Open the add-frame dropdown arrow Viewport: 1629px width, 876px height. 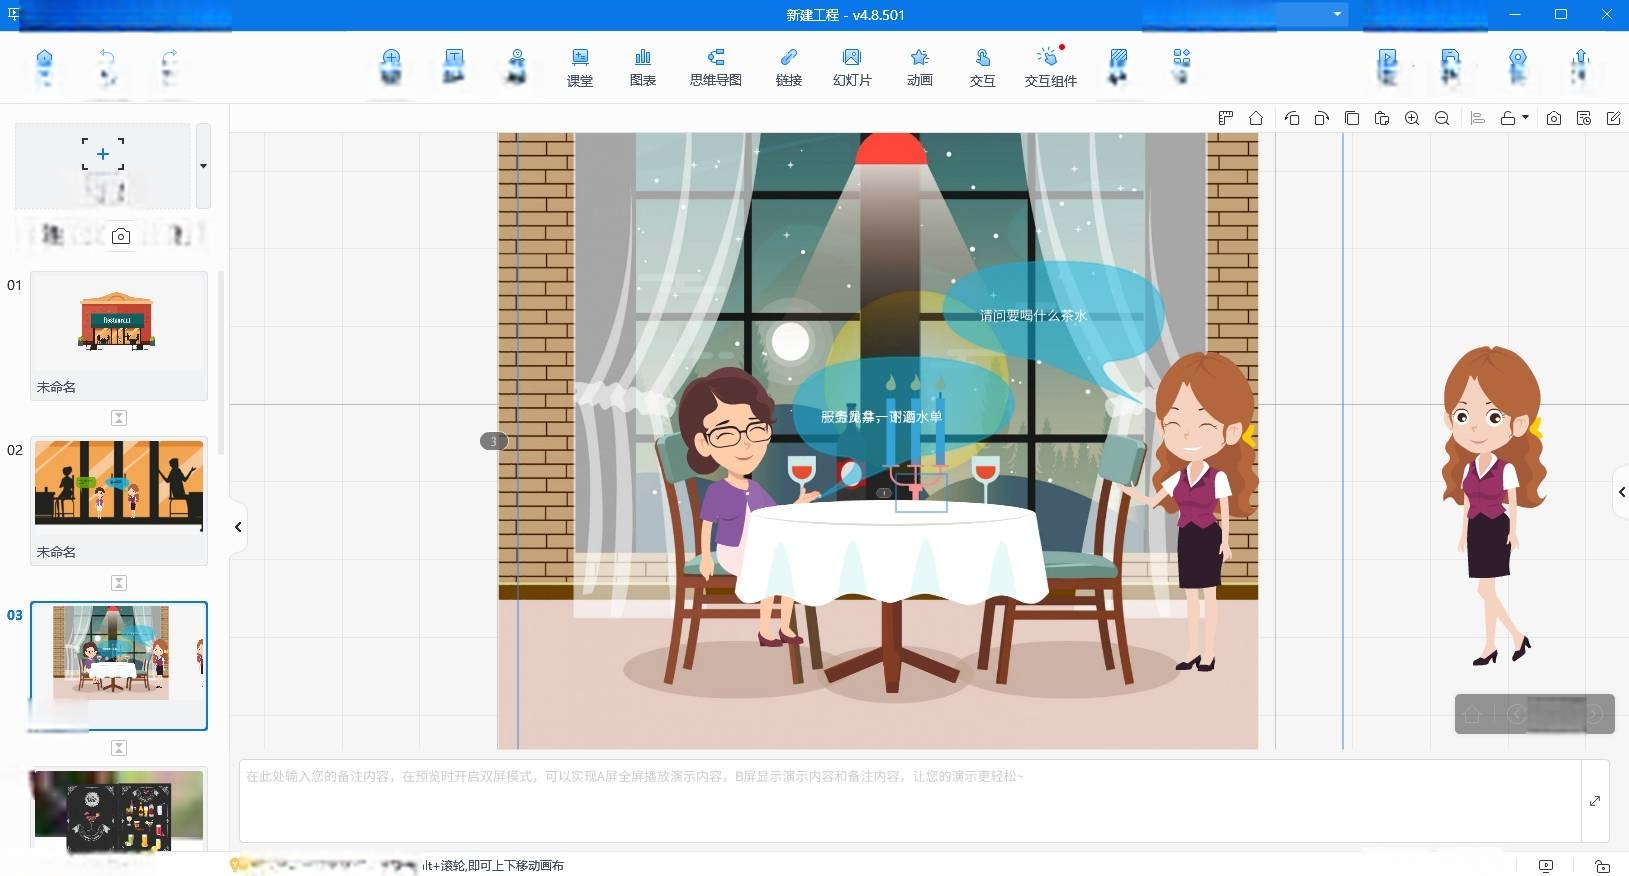pyautogui.click(x=203, y=166)
